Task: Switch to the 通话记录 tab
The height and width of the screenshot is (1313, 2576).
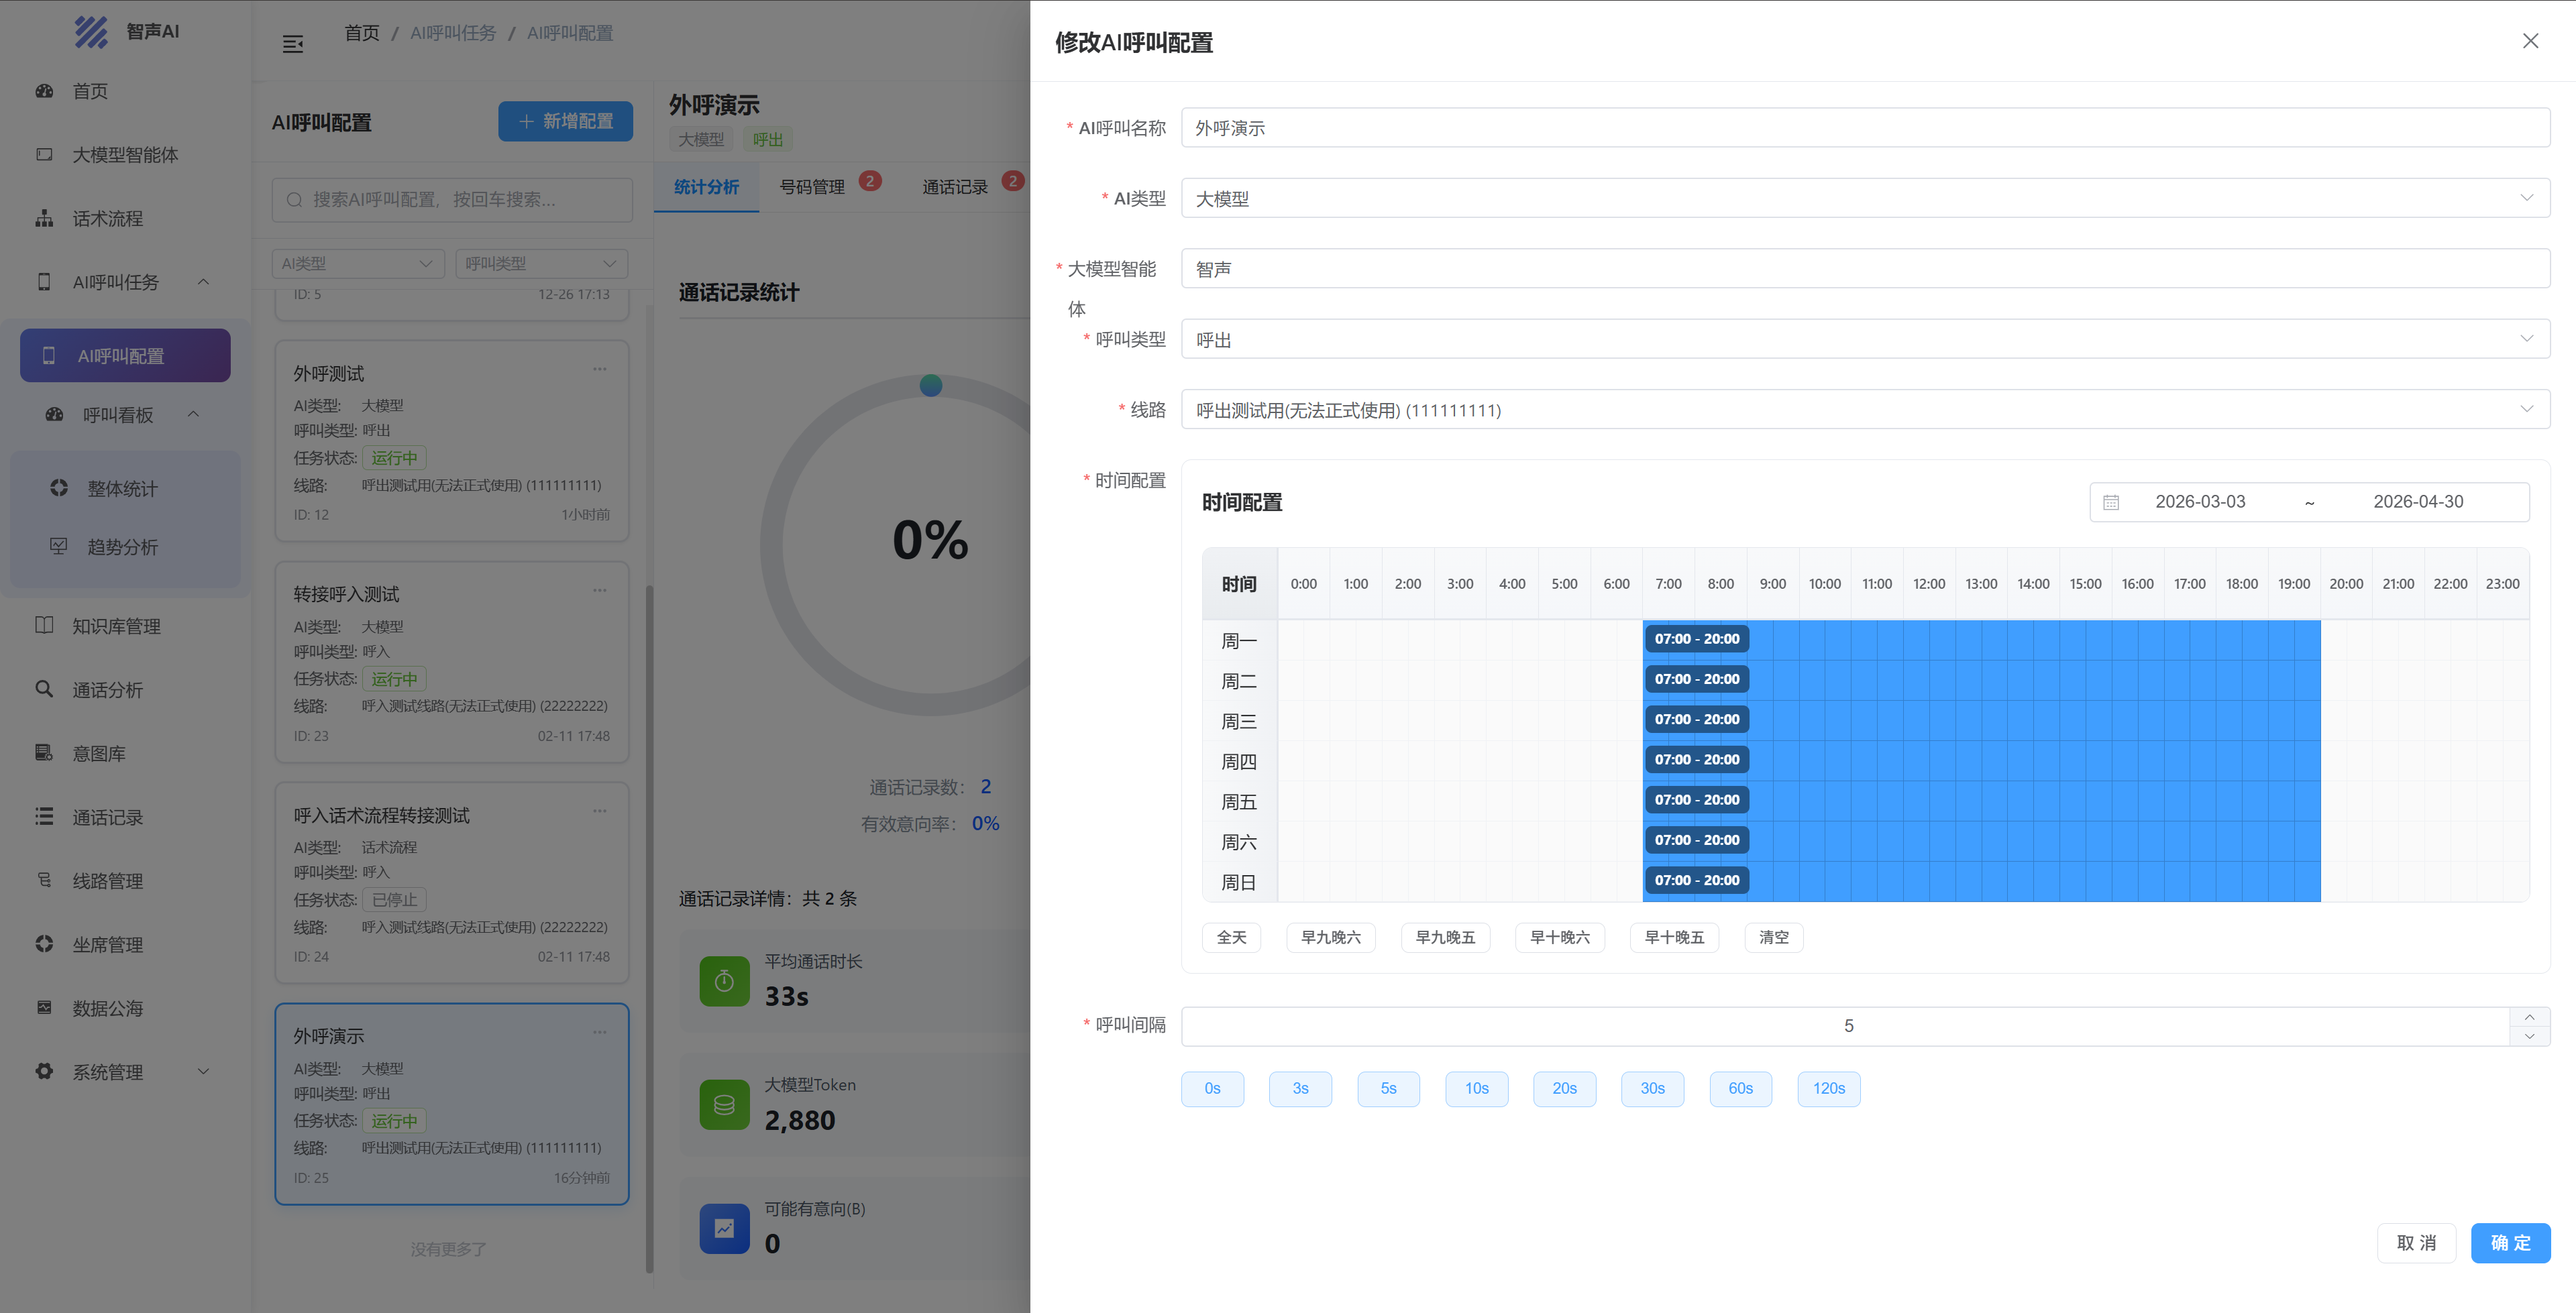Action: click(954, 187)
